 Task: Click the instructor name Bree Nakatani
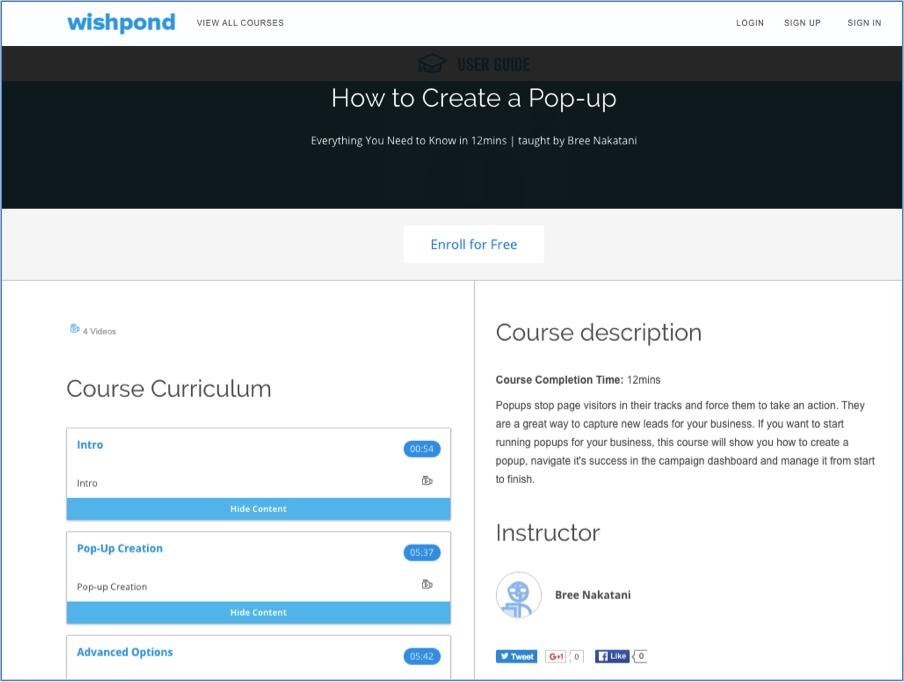click(x=593, y=595)
